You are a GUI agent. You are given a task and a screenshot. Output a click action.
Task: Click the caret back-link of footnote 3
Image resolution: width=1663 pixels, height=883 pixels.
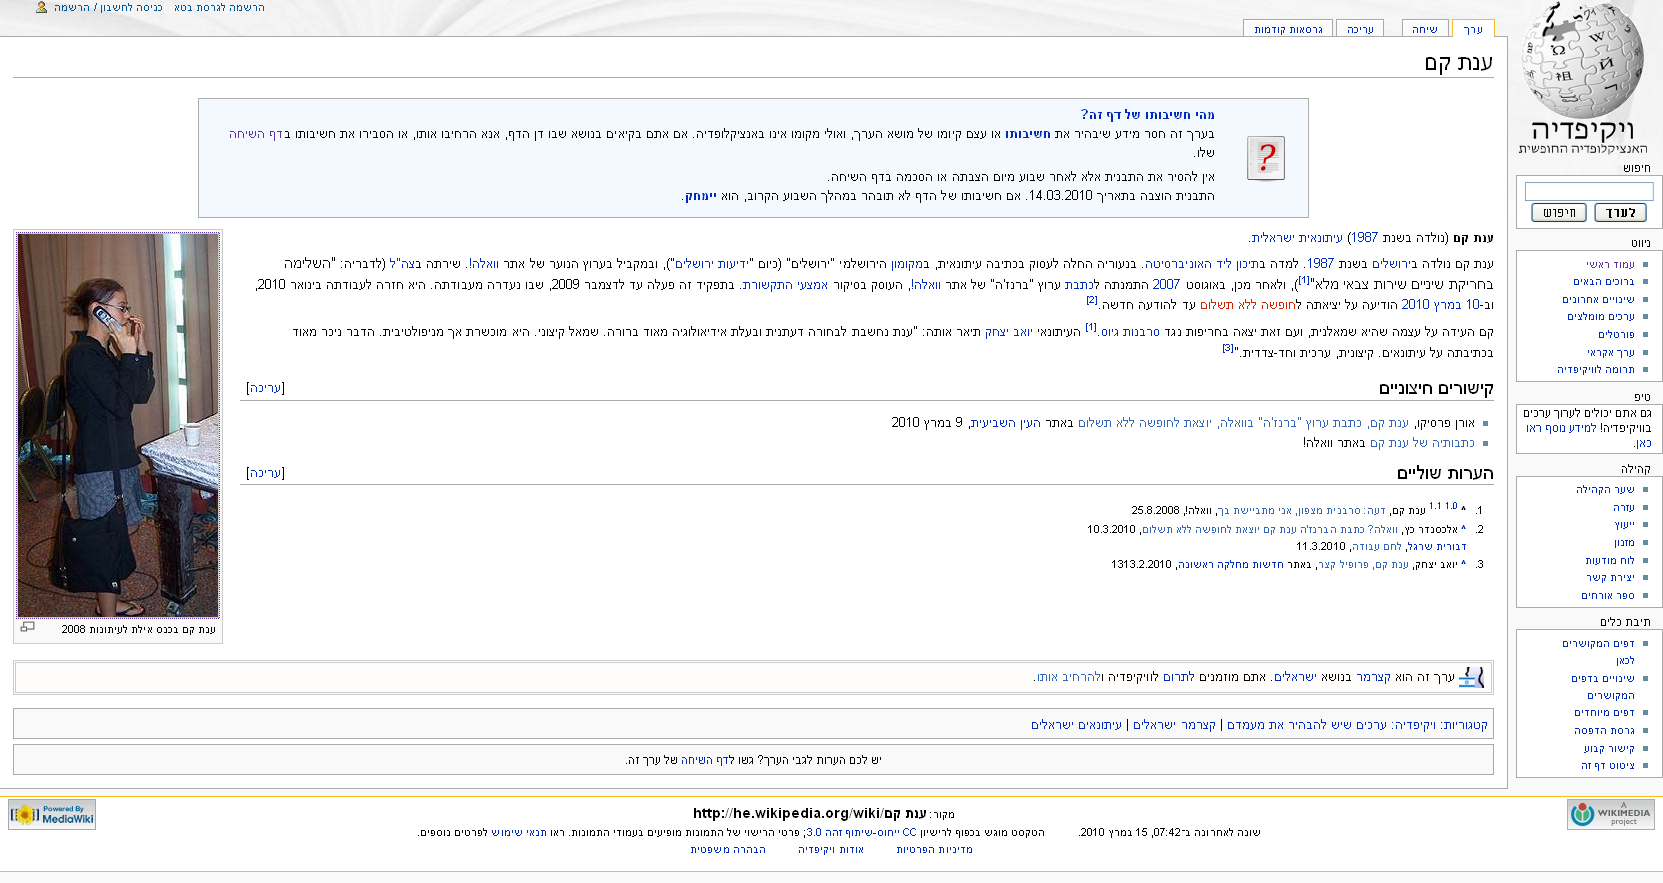[x=1463, y=564]
